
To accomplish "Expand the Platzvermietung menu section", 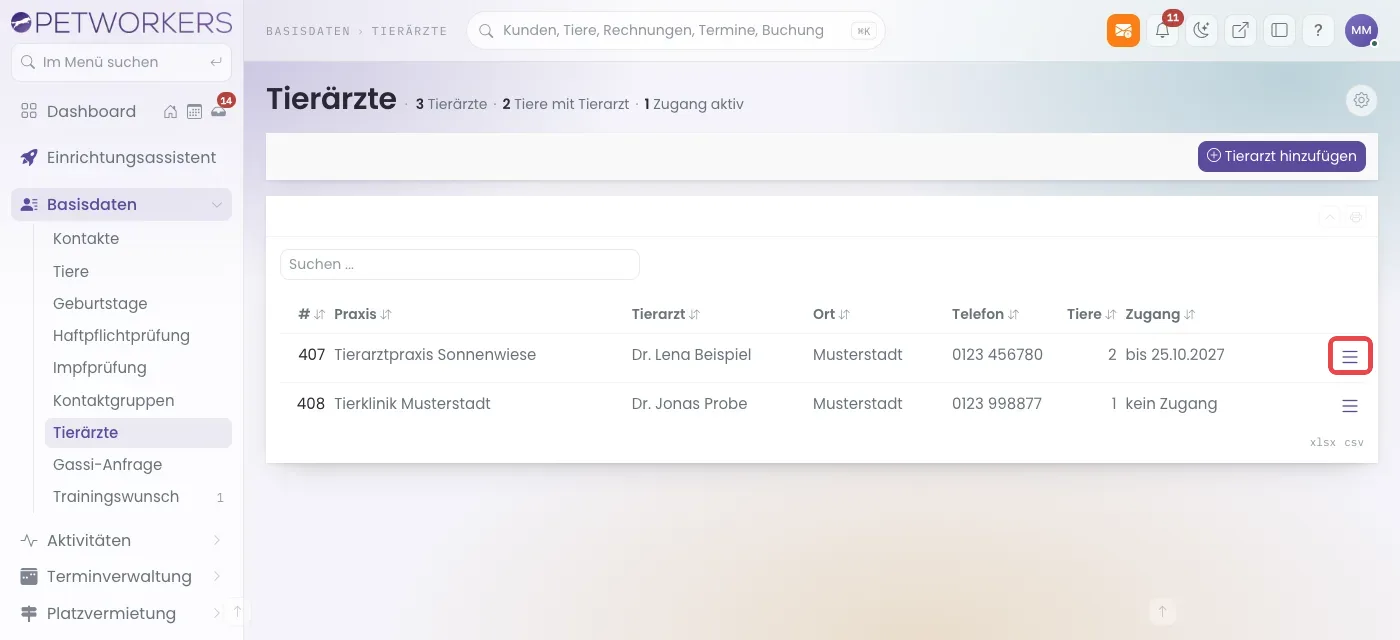I will pos(121,613).
